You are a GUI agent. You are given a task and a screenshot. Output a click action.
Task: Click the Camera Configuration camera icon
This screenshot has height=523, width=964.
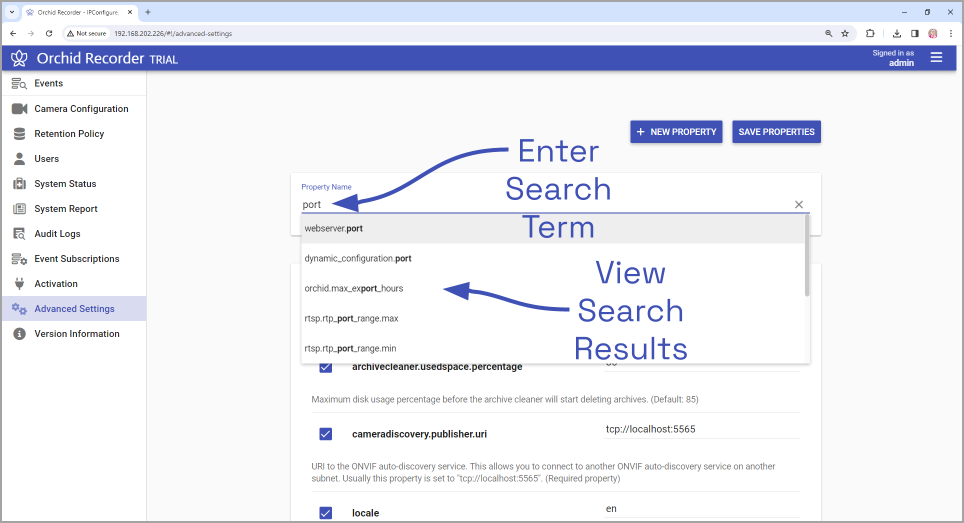point(19,109)
